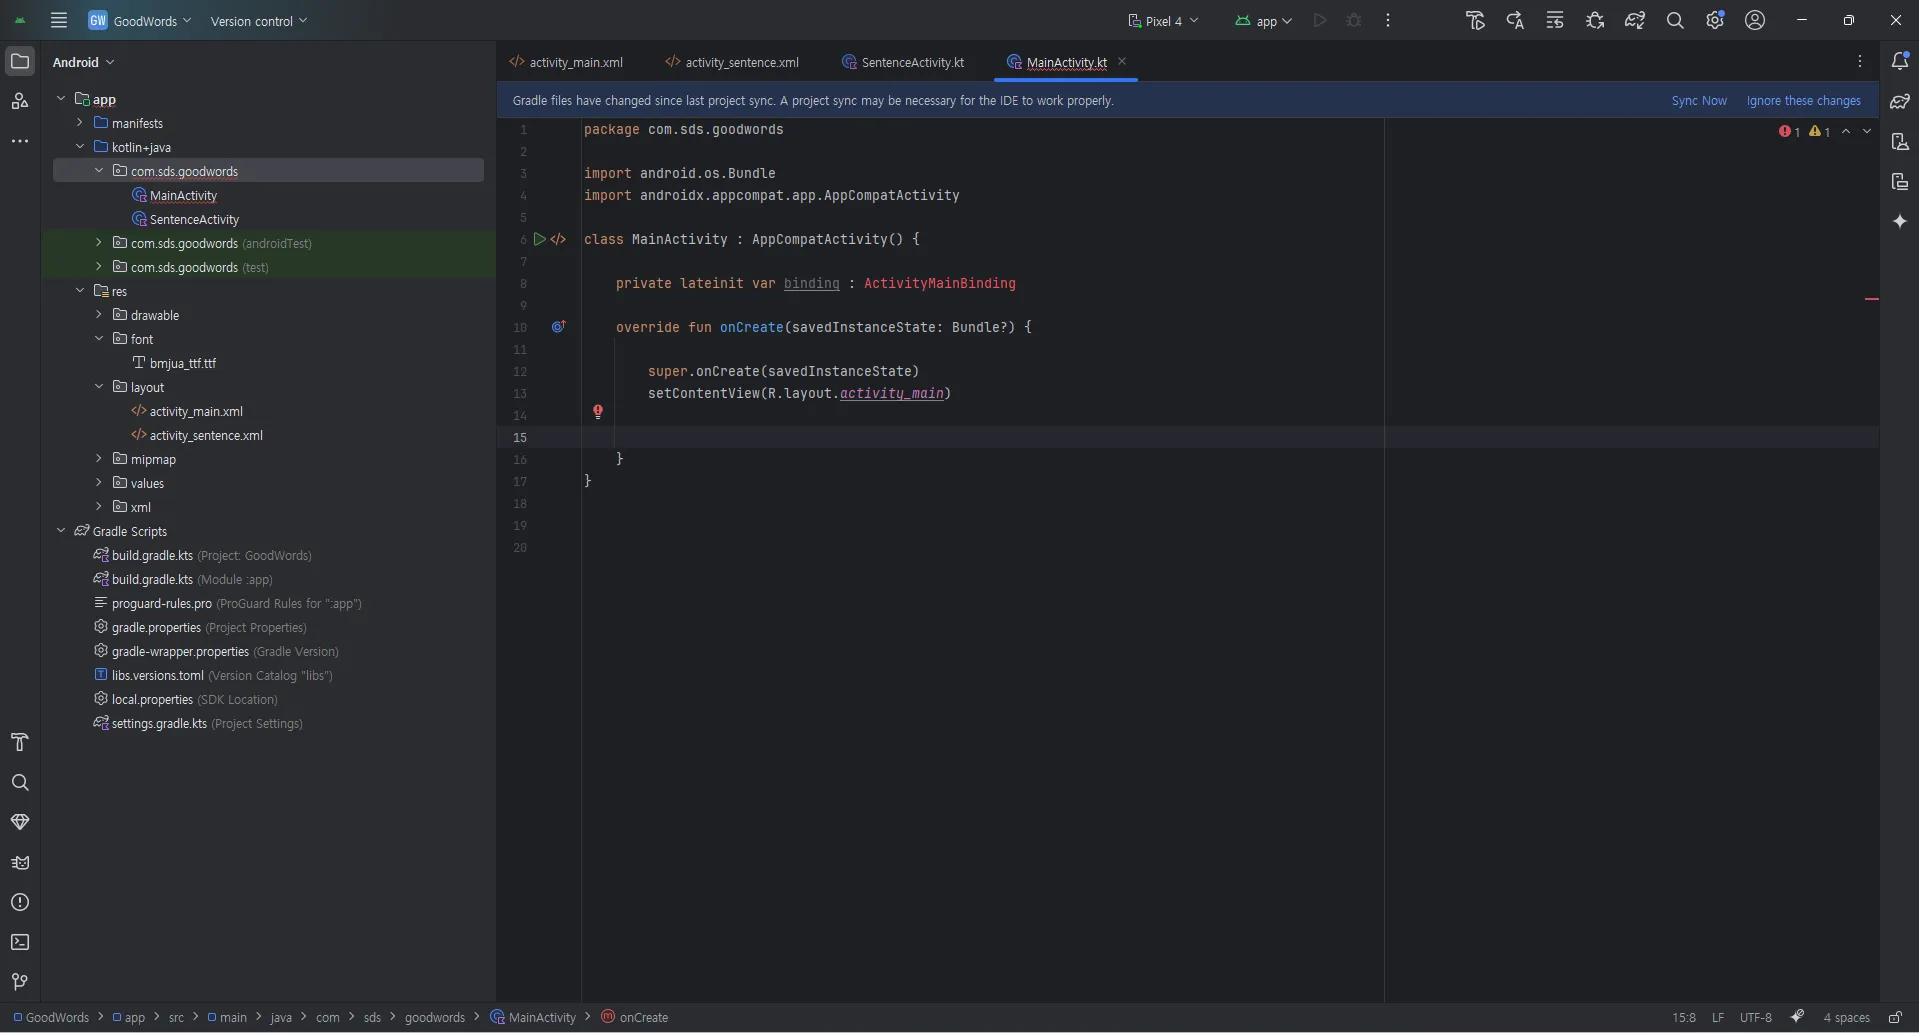This screenshot has height=1033, width=1919.
Task: Open the Version control dropdown
Action: (259, 20)
